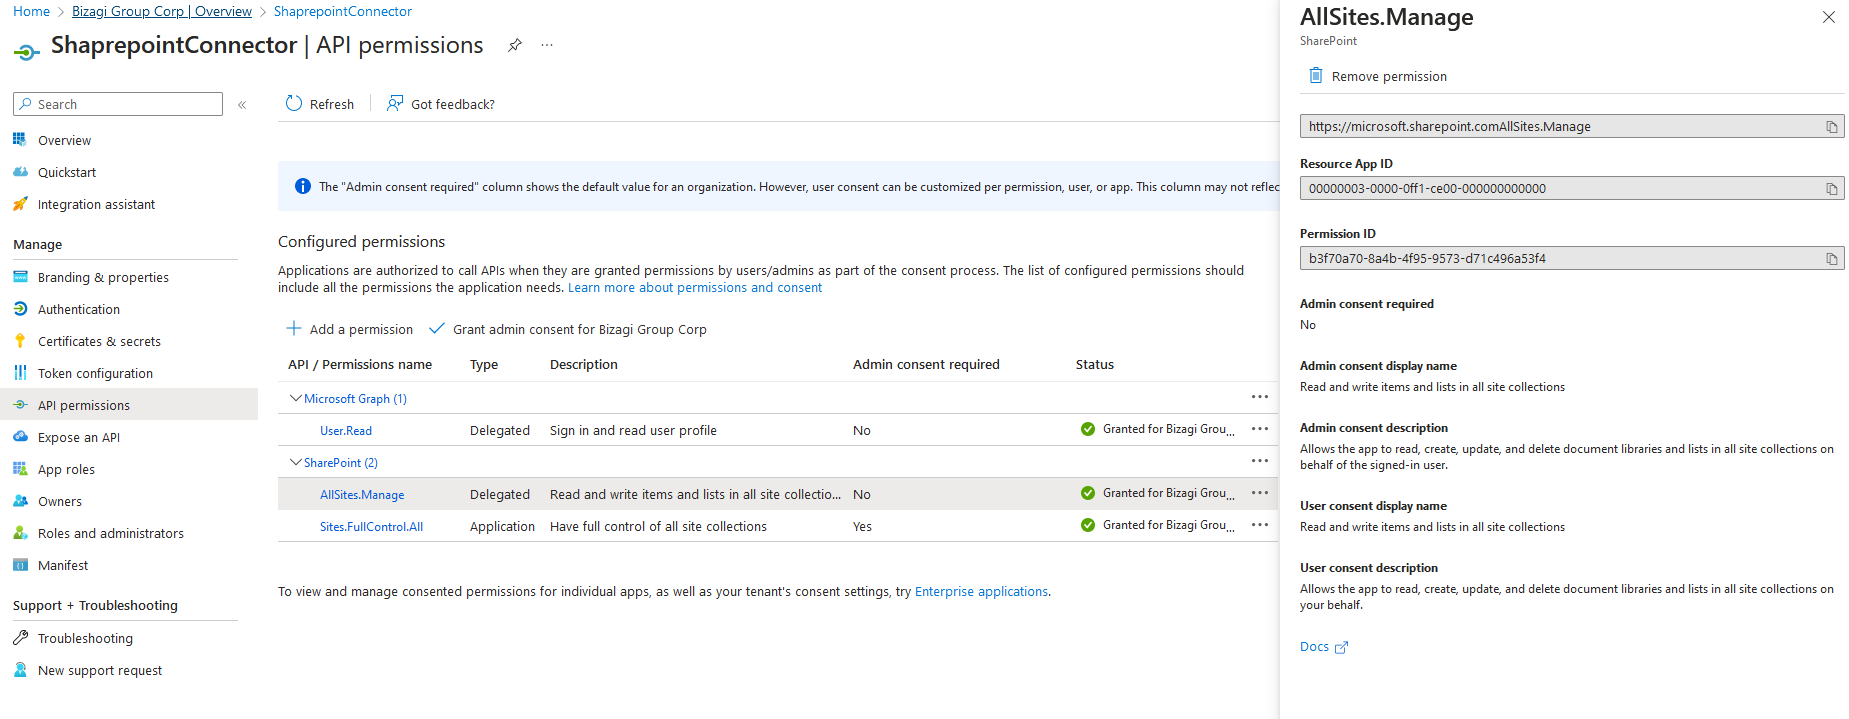The image size is (1849, 719).
Task: Open the Sites.FullControl.All permission link
Action: [371, 526]
